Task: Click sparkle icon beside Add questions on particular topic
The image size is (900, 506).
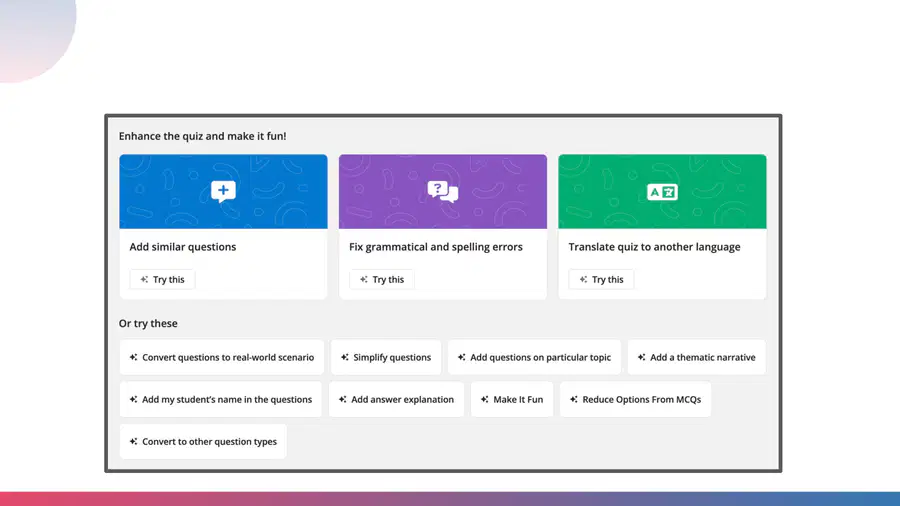Action: click(x=461, y=357)
